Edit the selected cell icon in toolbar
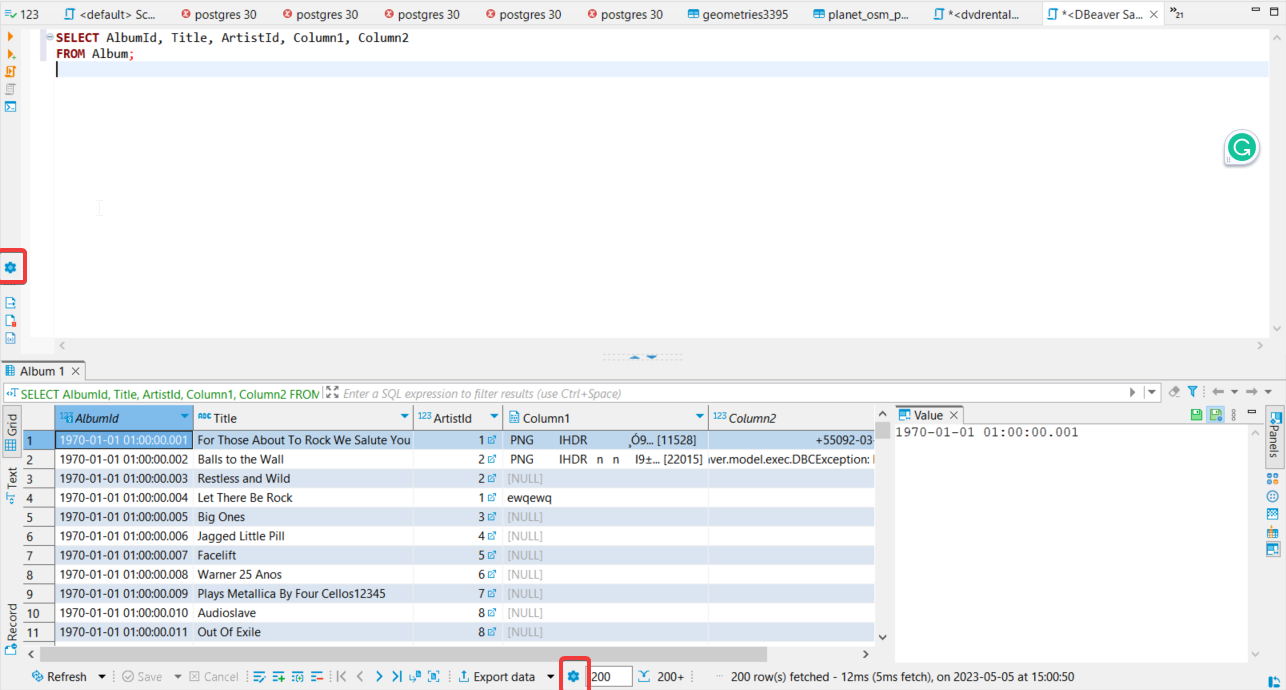The width and height of the screenshot is (1286, 690). 258,677
